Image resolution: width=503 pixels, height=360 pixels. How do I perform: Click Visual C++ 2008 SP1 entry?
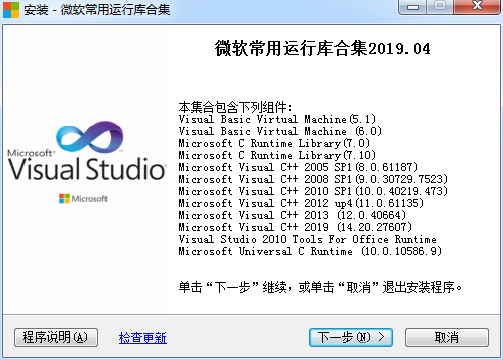point(313,179)
